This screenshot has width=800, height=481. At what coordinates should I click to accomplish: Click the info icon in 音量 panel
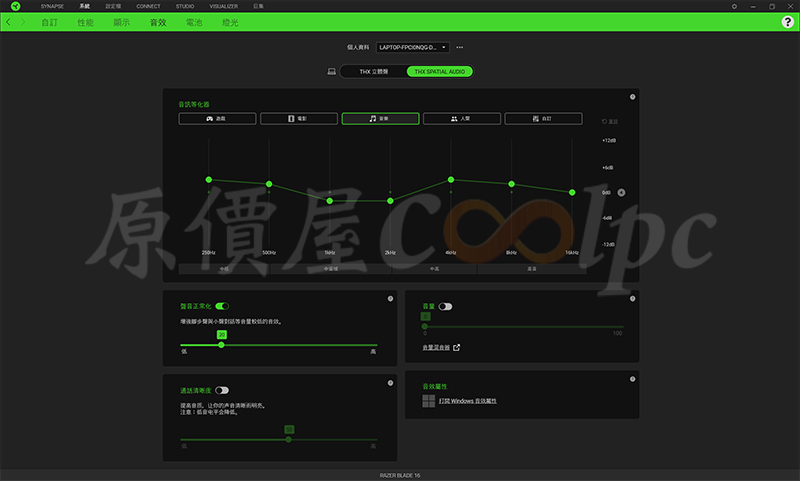point(632,299)
